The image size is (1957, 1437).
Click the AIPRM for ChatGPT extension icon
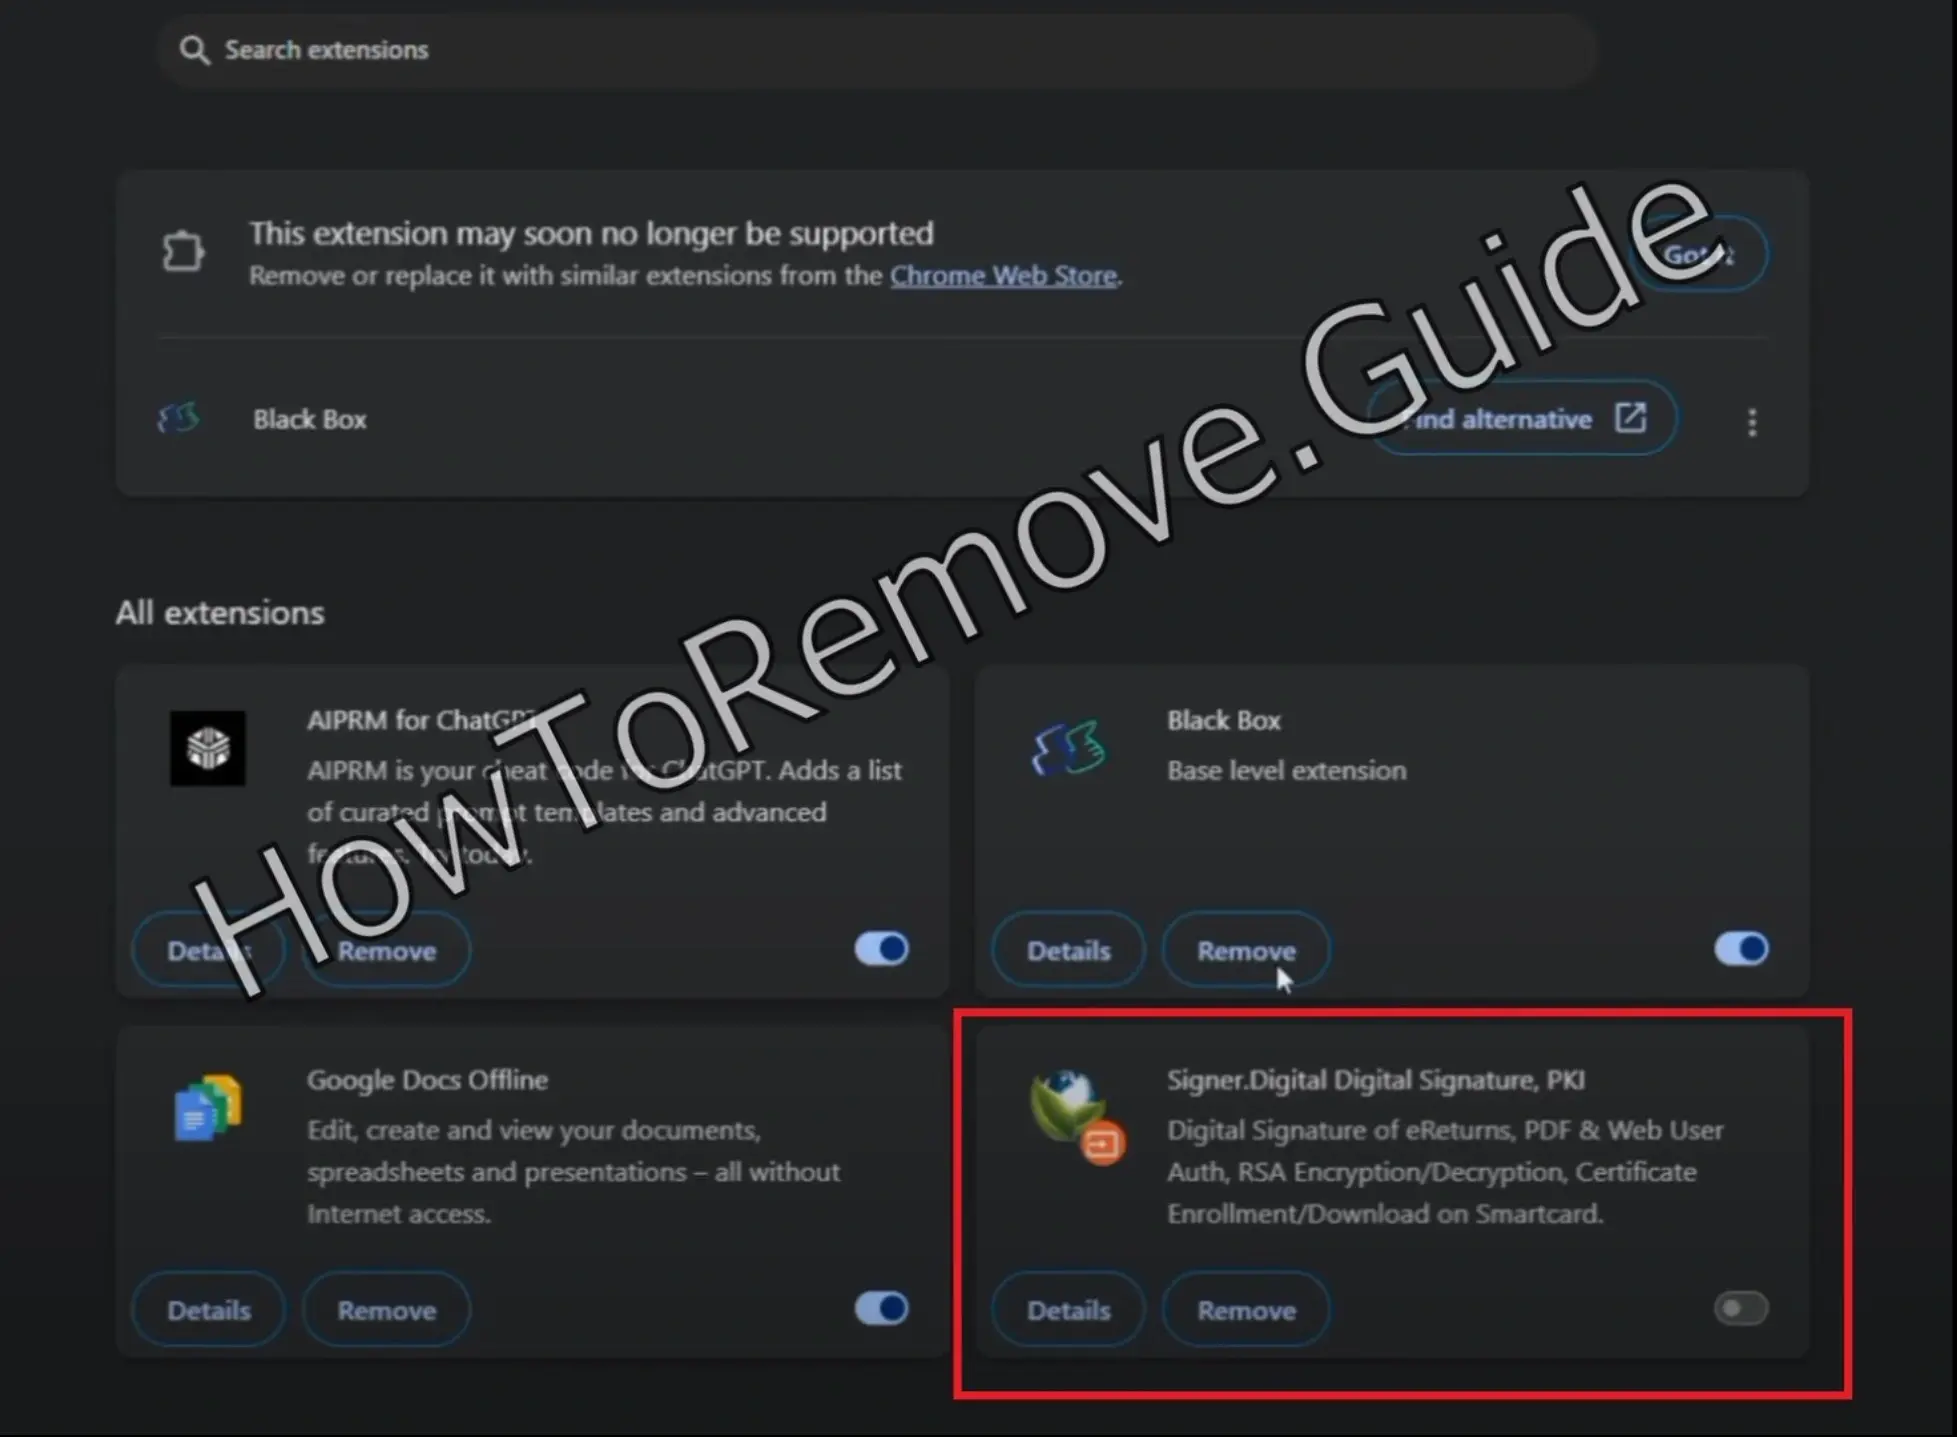[208, 748]
